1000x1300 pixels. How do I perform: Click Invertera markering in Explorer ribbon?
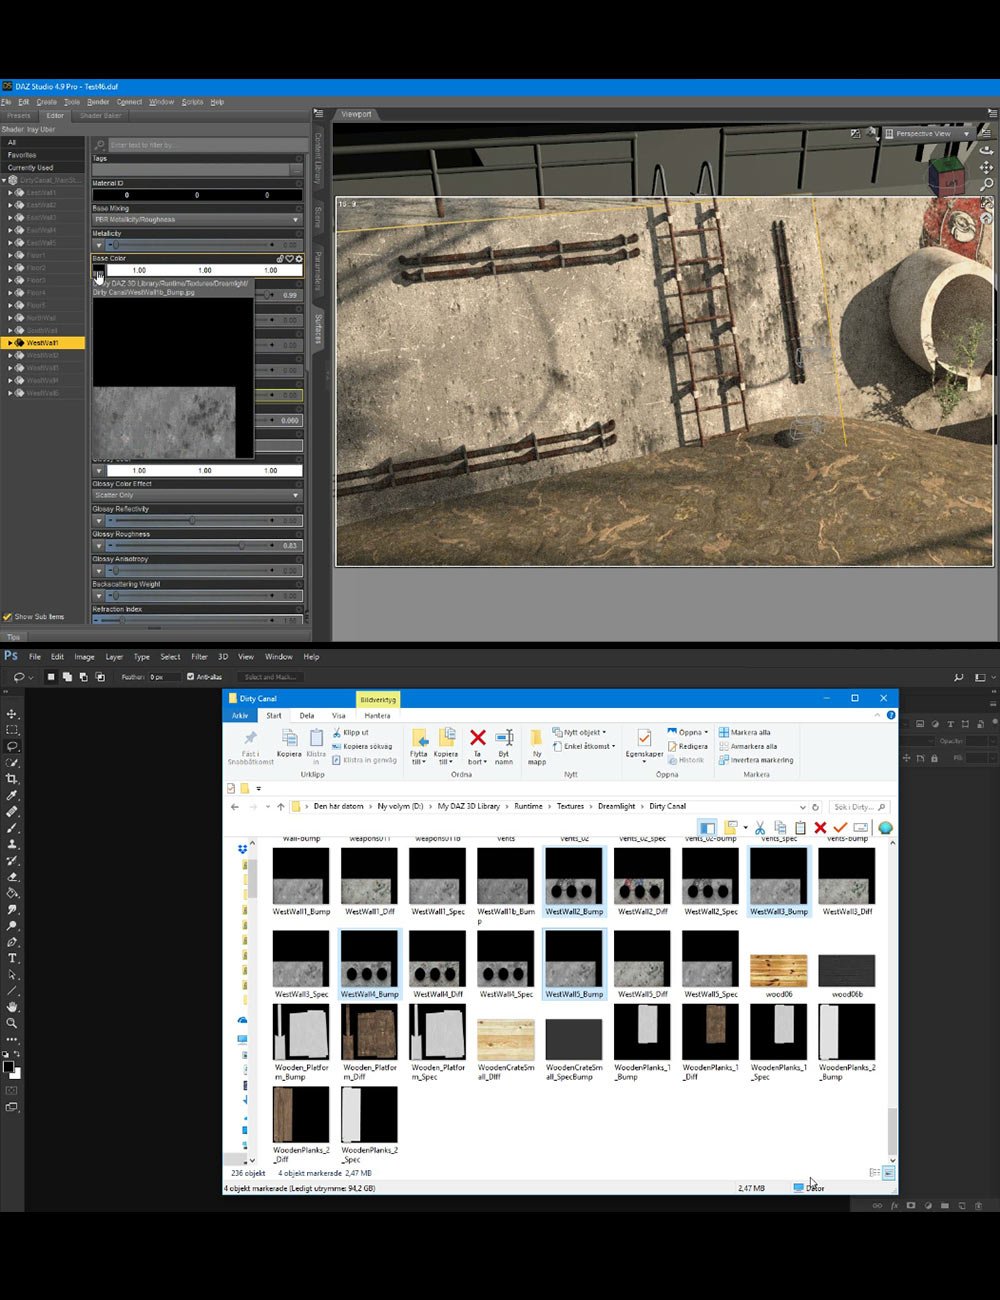(x=756, y=760)
